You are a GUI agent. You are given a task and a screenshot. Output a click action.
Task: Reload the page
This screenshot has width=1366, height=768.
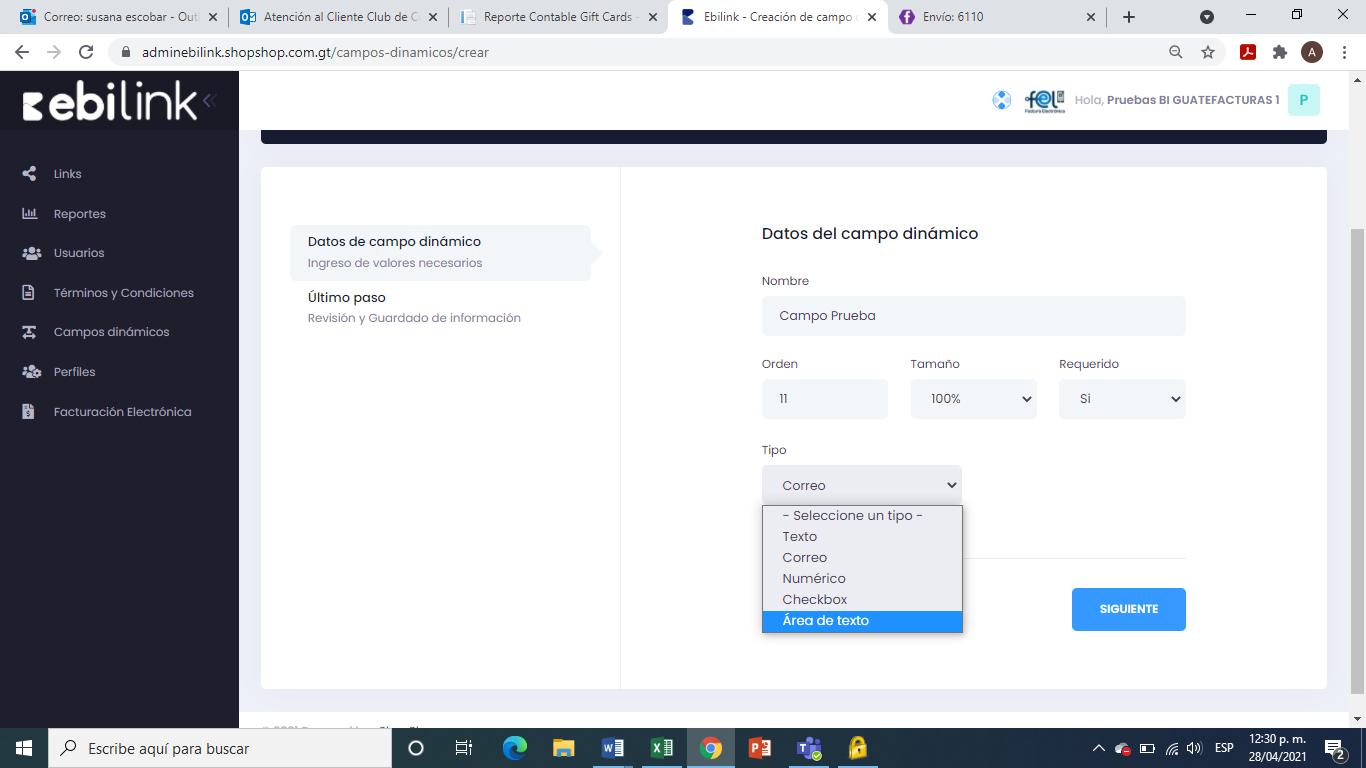pos(86,52)
